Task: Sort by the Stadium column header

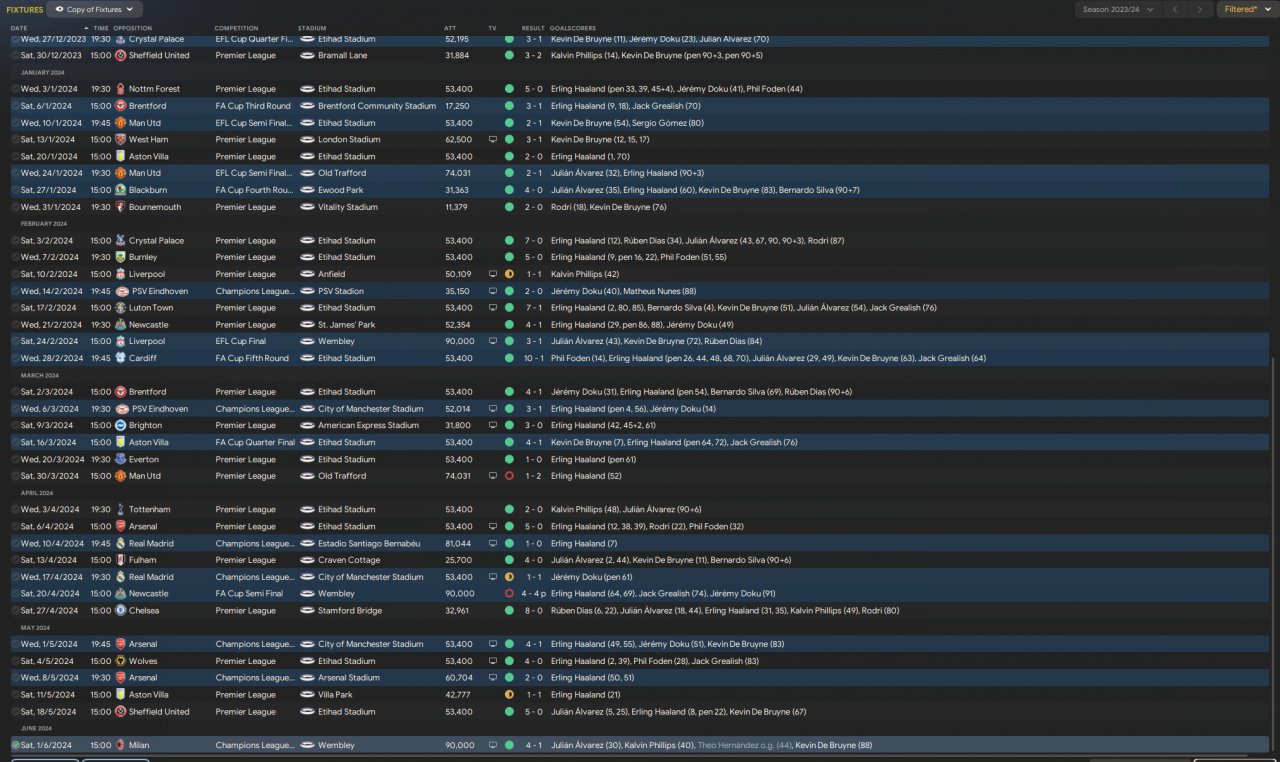Action: tap(312, 28)
